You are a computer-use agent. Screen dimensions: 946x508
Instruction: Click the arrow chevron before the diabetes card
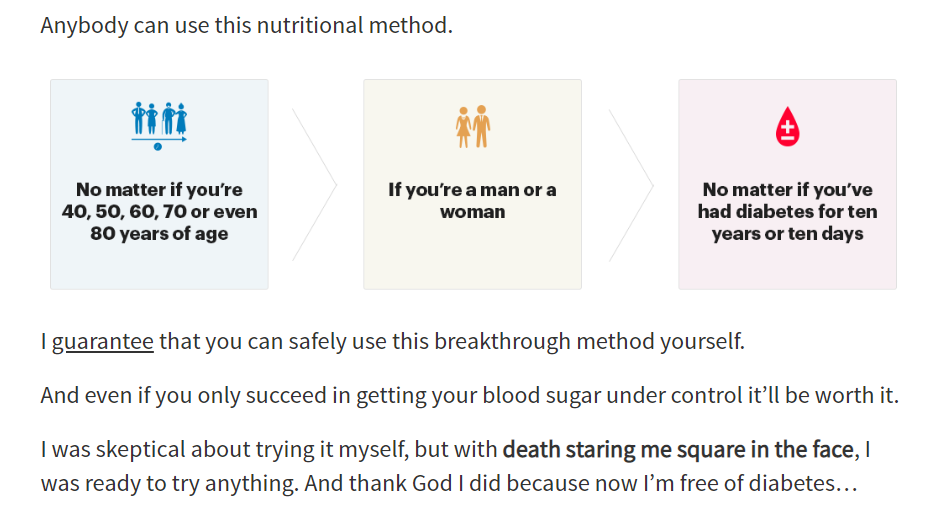click(631, 185)
